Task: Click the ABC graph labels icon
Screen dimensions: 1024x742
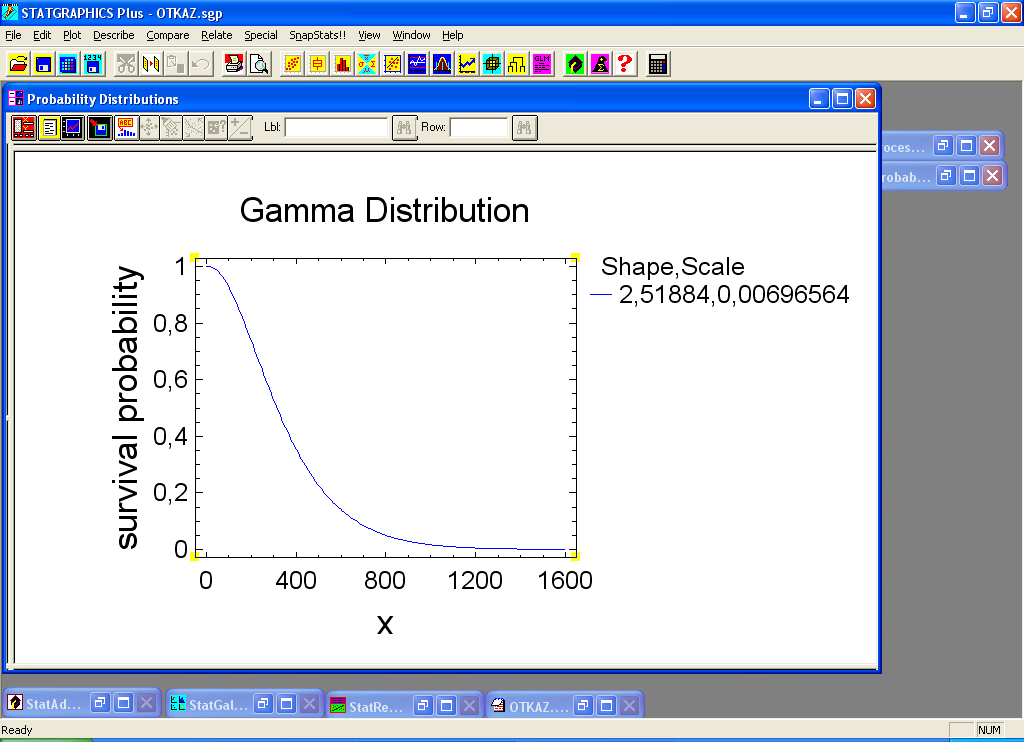Action: (125, 127)
